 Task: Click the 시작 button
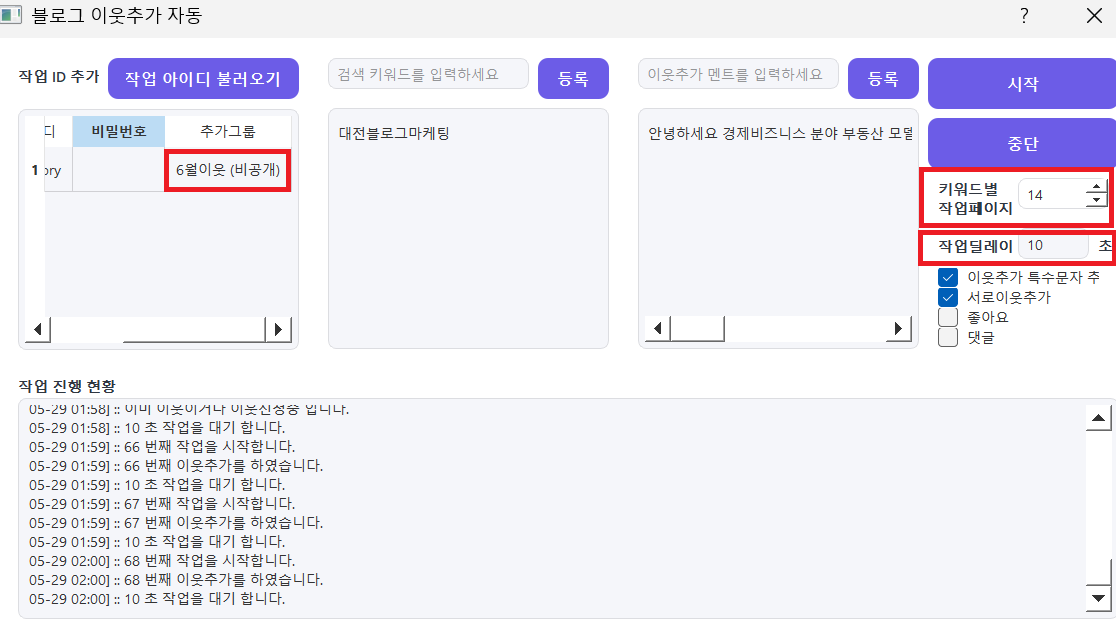(x=1022, y=84)
